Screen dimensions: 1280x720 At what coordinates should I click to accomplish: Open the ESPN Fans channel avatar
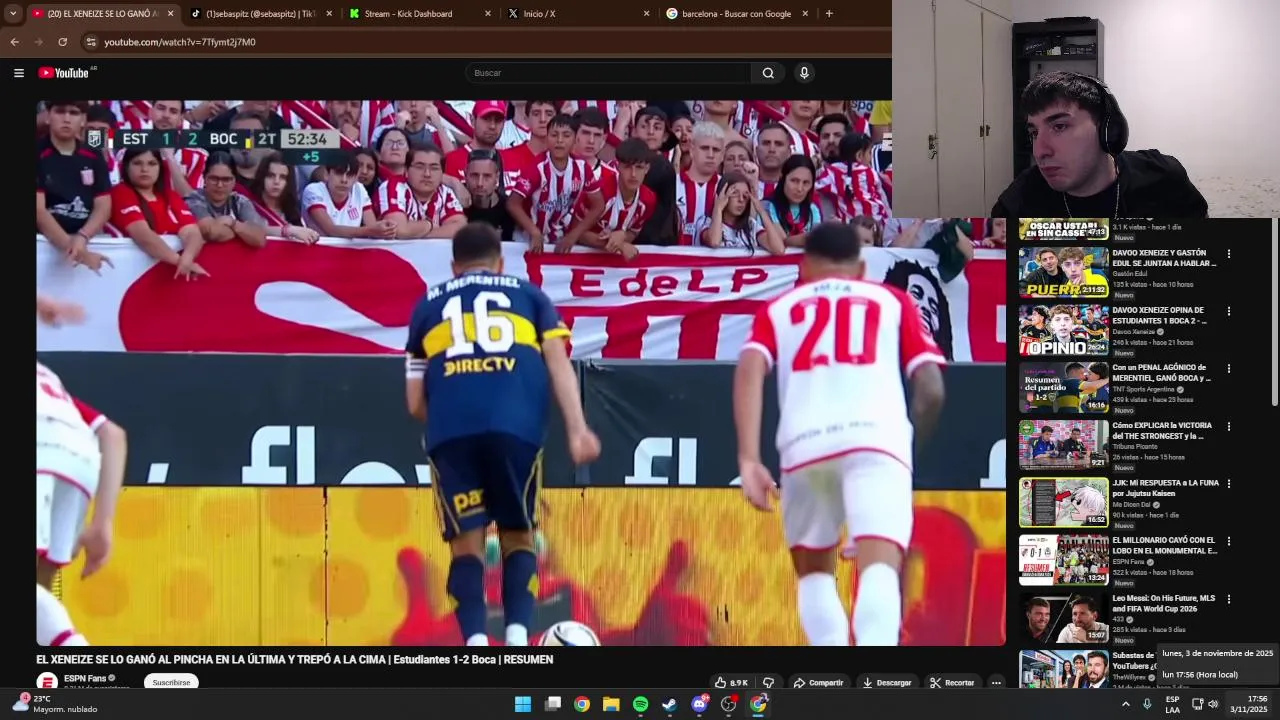[46, 682]
